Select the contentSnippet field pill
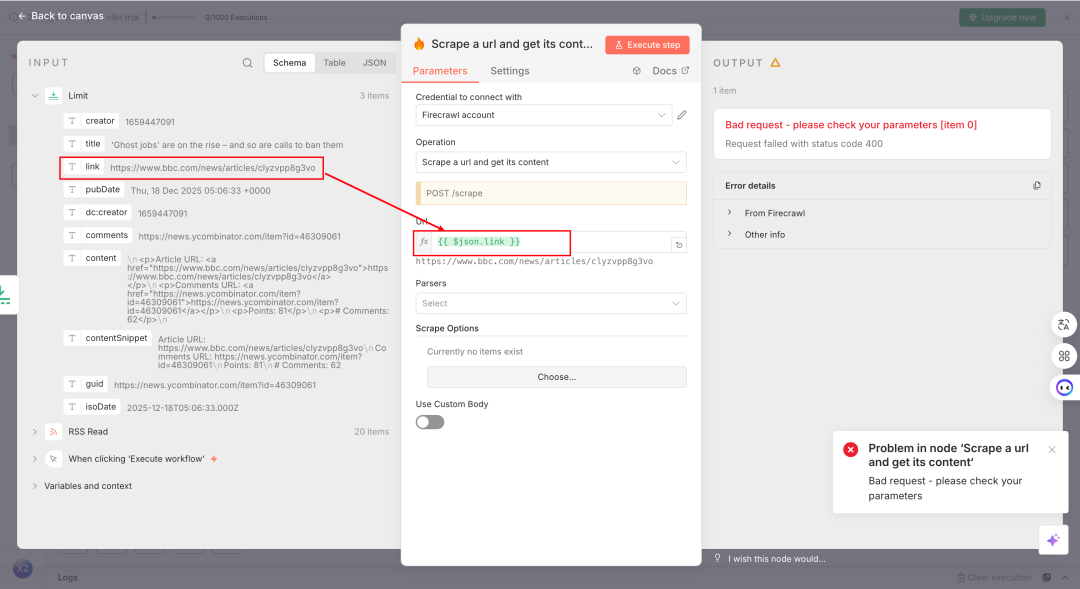The height and width of the screenshot is (589, 1080). click(107, 338)
